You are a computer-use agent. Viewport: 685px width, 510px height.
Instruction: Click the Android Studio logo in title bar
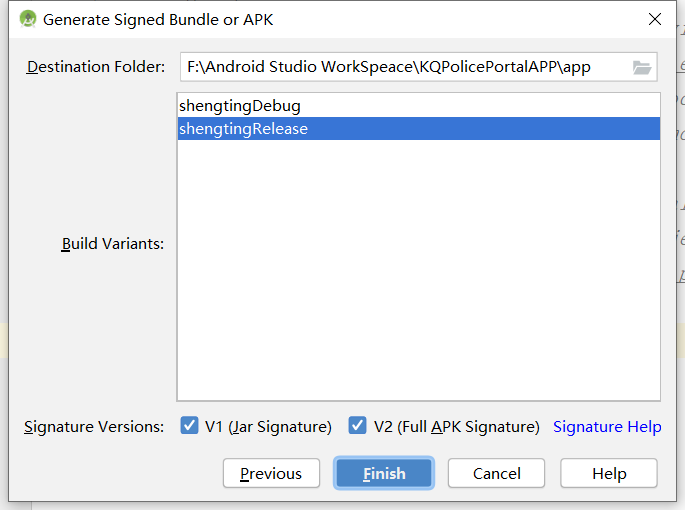[x=28, y=19]
